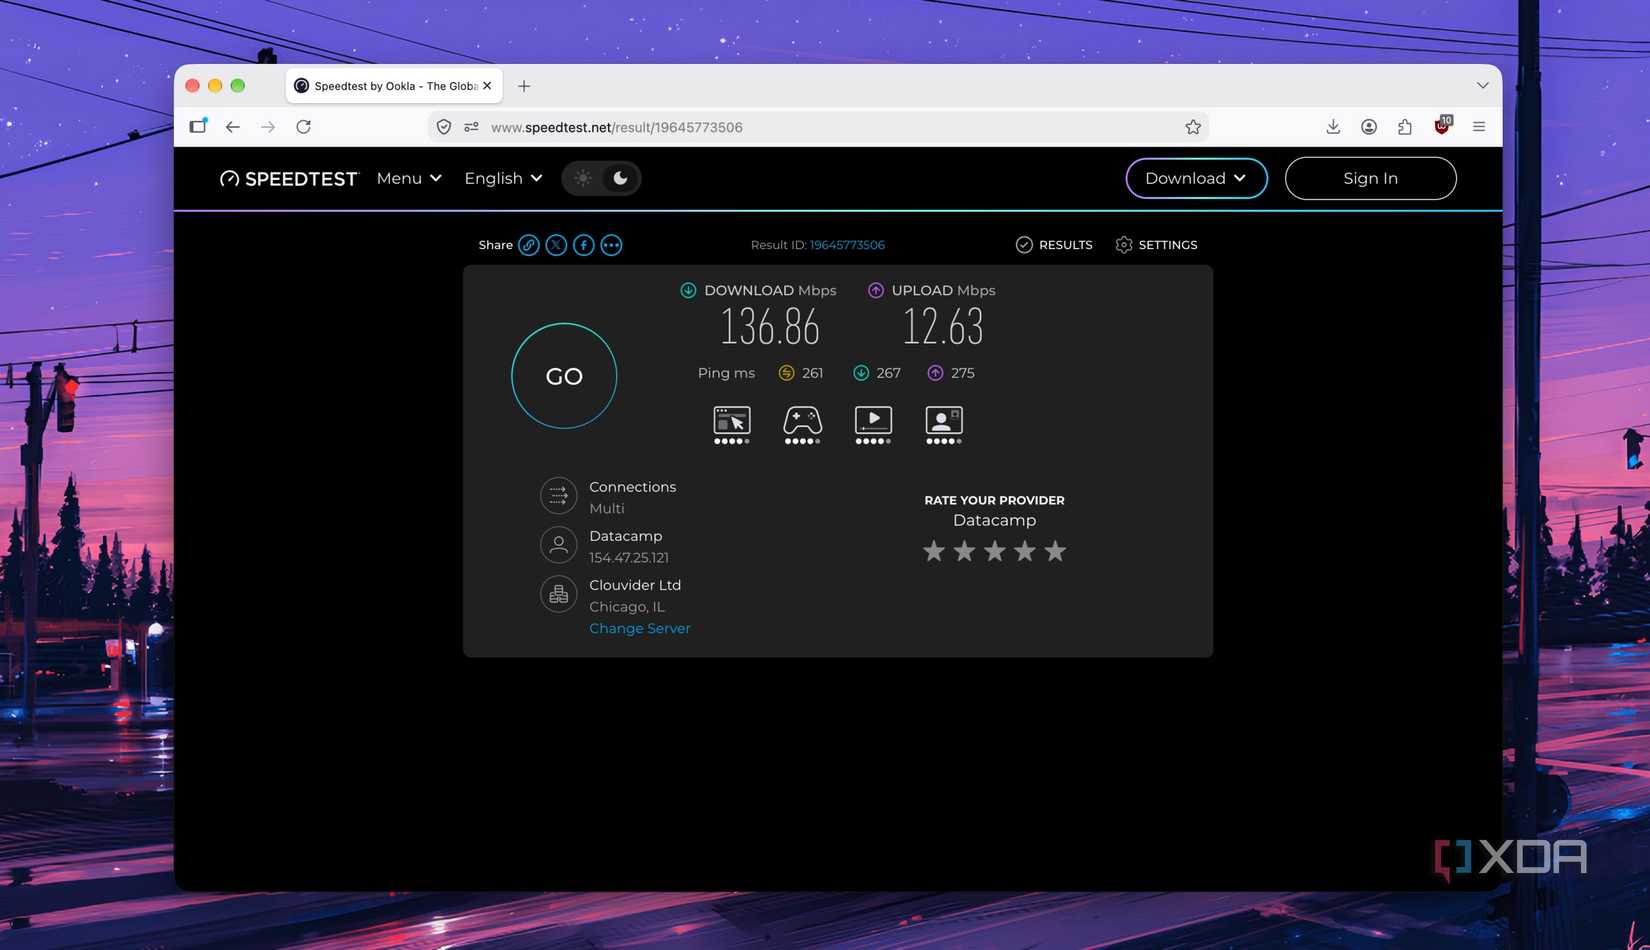
Task: Open sidebar toggle icon in toolbar
Action: pyautogui.click(x=198, y=126)
